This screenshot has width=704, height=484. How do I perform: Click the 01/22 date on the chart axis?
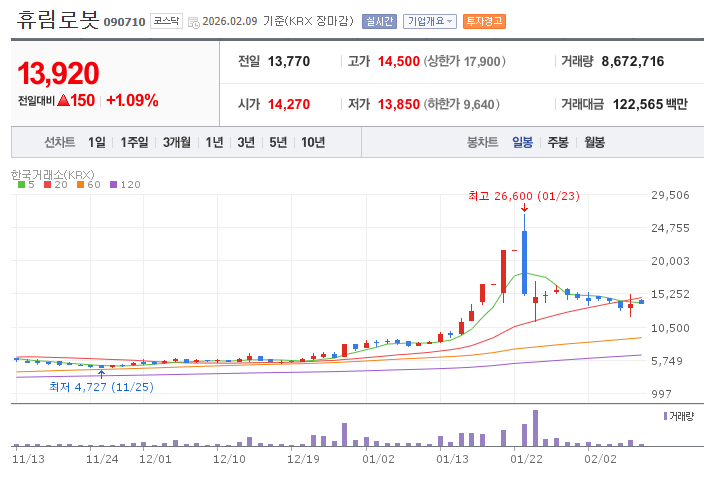[526, 459]
